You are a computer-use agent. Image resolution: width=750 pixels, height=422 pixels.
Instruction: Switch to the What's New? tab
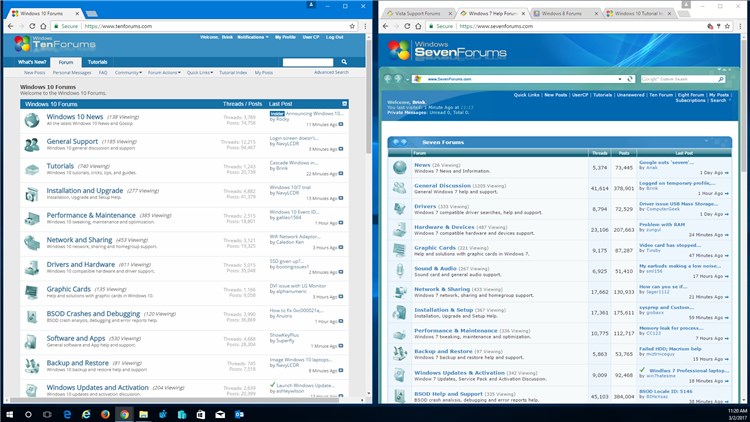(x=32, y=62)
